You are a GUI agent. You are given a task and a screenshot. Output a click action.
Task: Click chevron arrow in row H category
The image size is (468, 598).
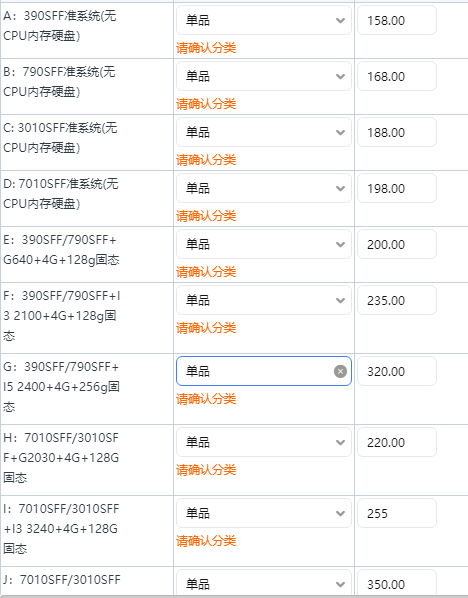(x=340, y=442)
